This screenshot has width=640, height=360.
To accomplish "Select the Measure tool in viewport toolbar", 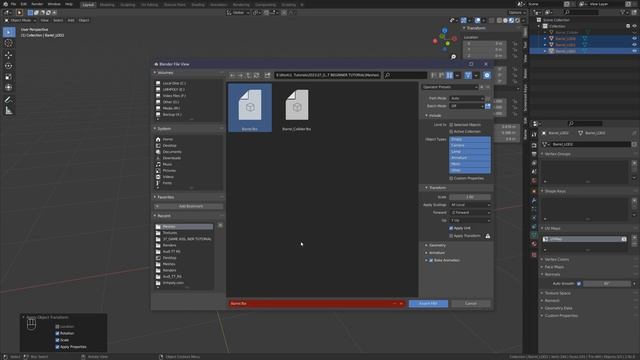I will [9, 111].
